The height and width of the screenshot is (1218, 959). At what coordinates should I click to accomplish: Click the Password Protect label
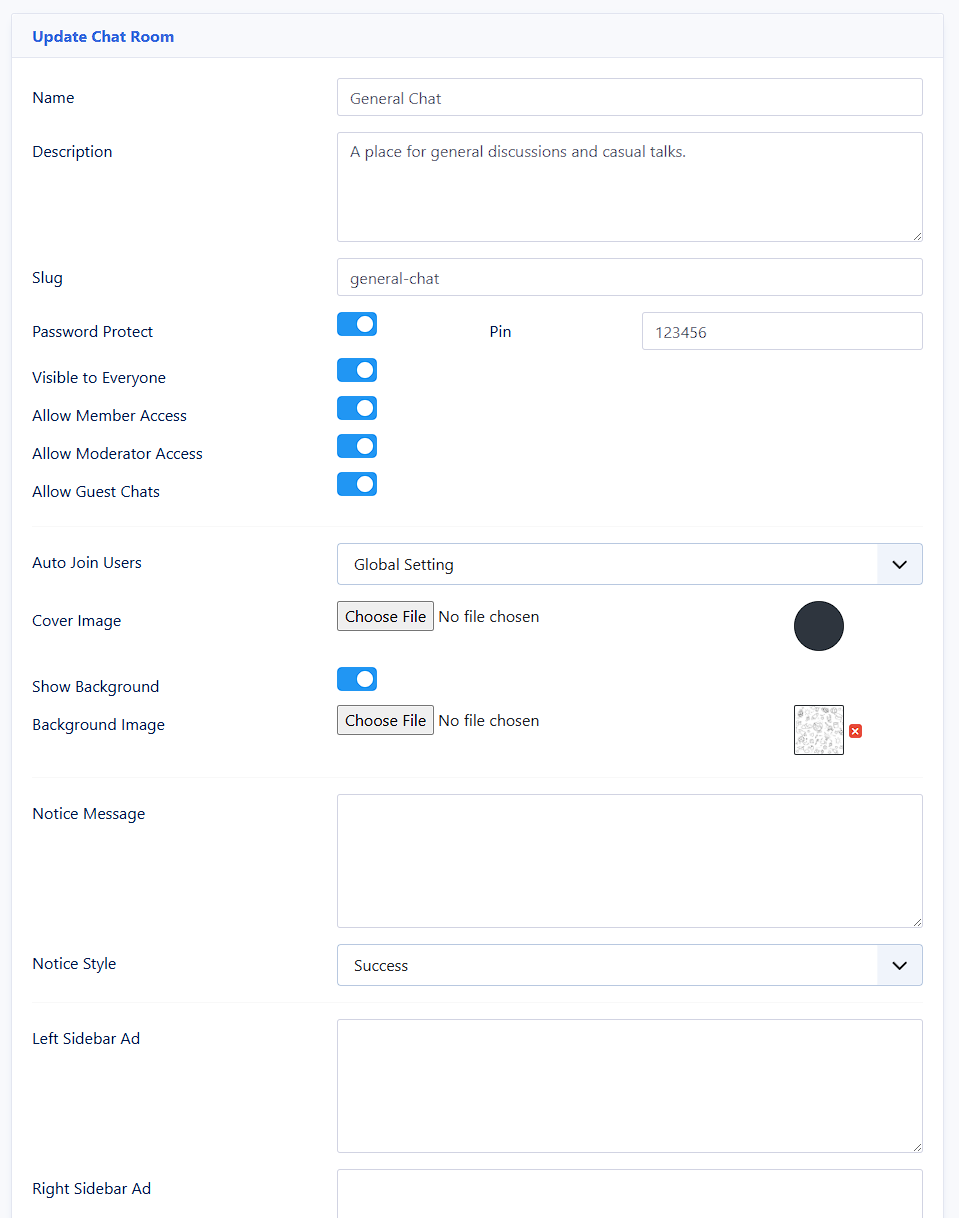pyautogui.click(x=93, y=331)
